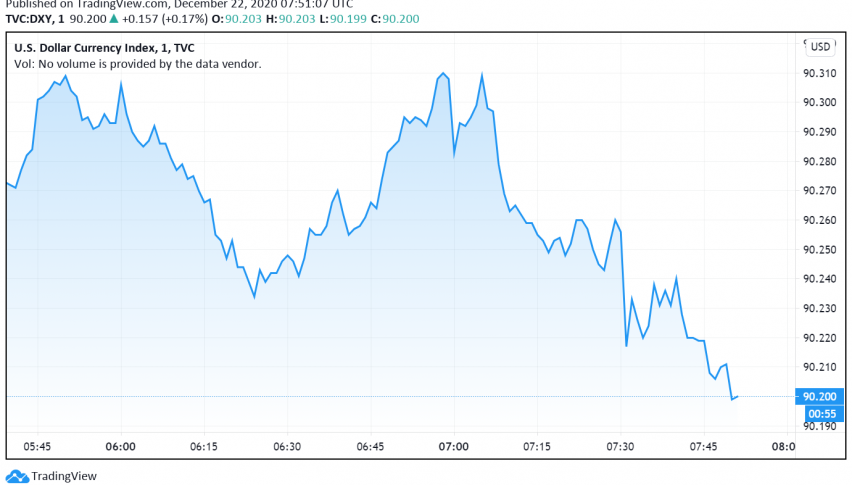Viewport: 852px width, 485px height.
Task: Click the 90.220 price axis label
Action: click(x=819, y=338)
